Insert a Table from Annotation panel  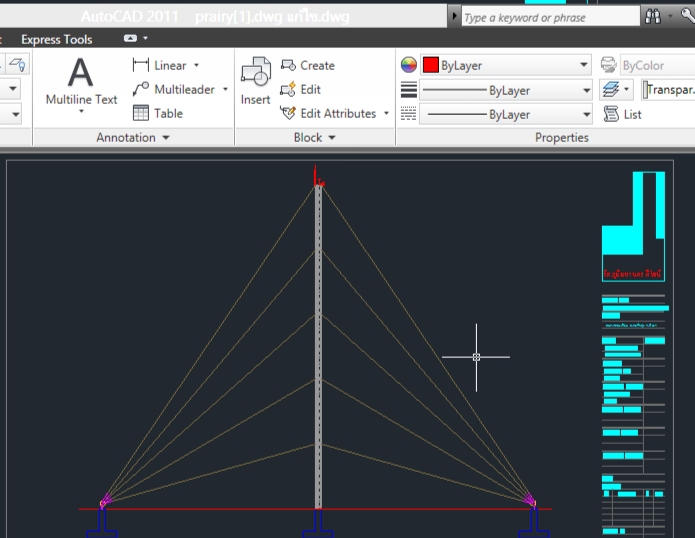click(x=157, y=113)
